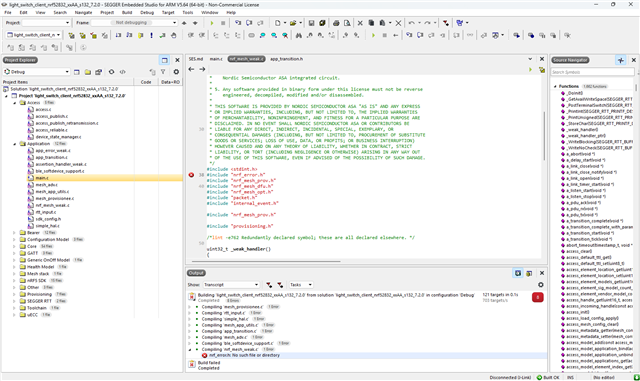The width and height of the screenshot is (640, 381).
Task: Click the green Start Debugging arrow beside Frame
Action: pos(211,23)
